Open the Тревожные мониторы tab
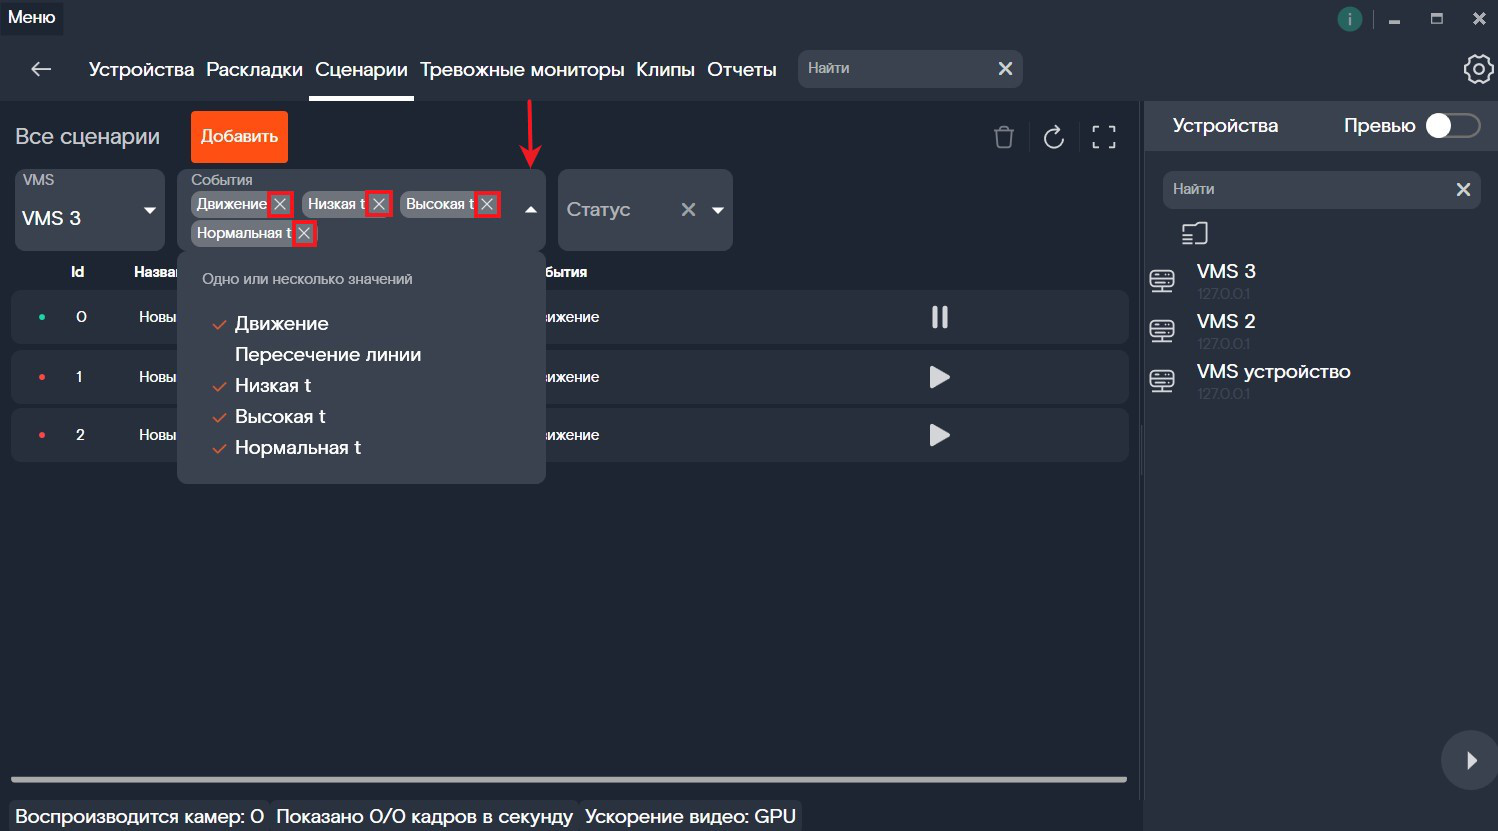The width and height of the screenshot is (1498, 831). (x=522, y=69)
